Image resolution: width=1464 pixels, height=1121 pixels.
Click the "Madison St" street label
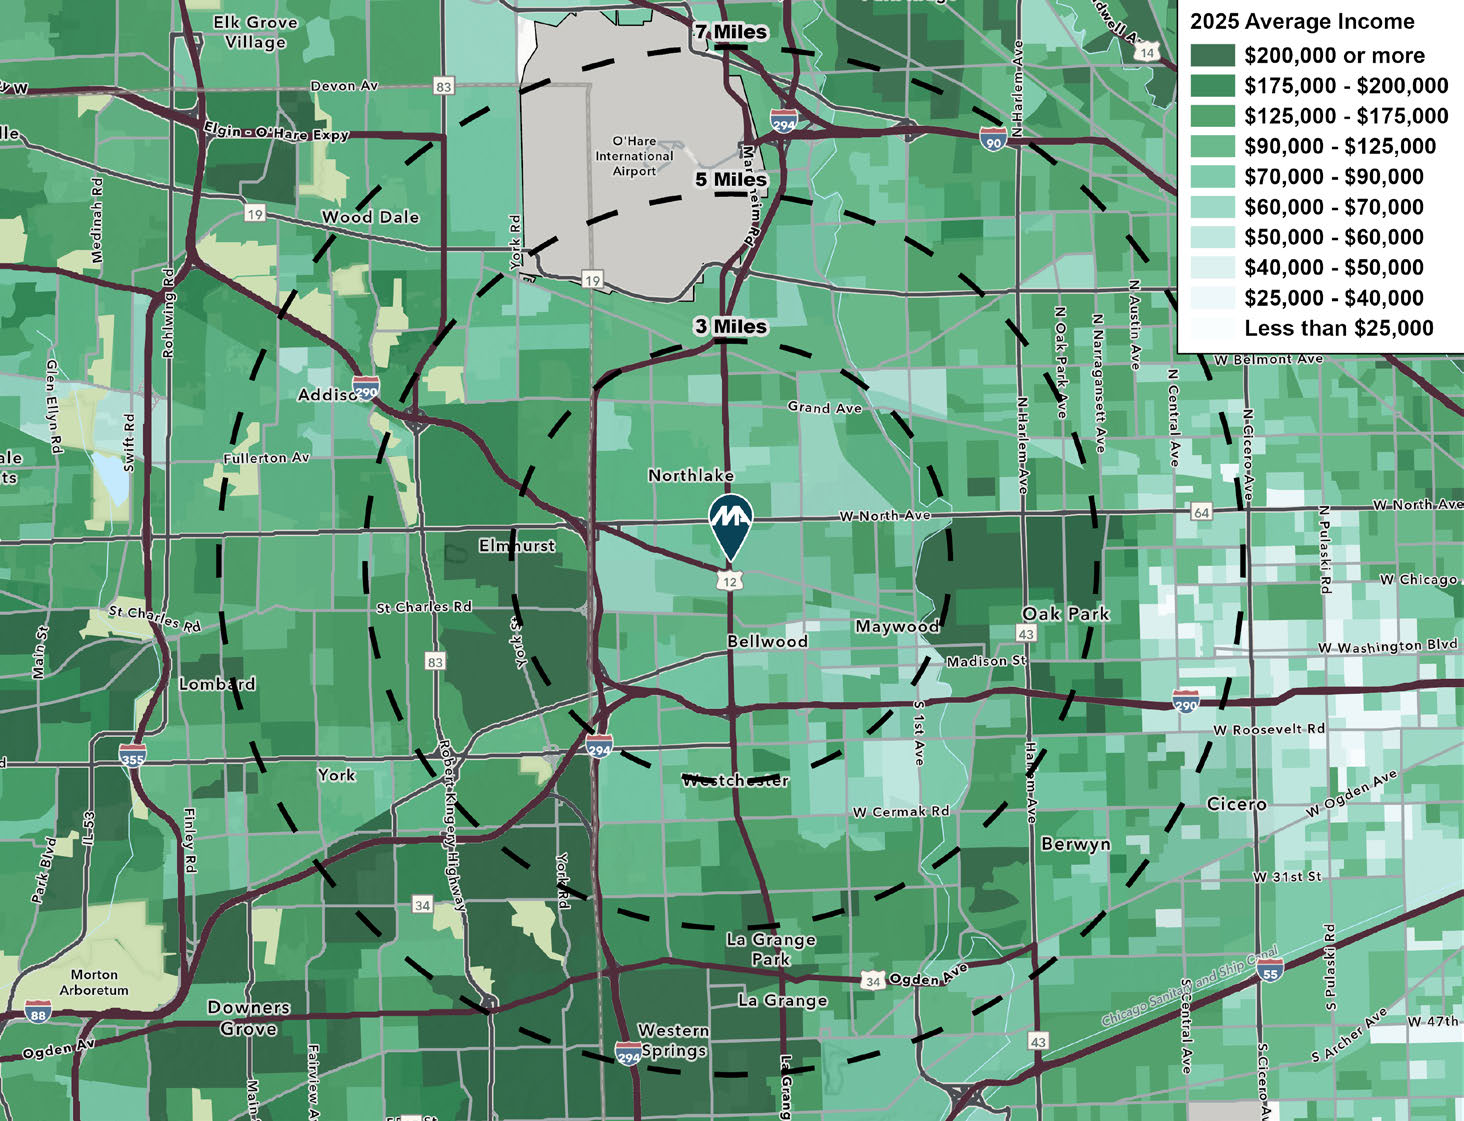tap(986, 661)
